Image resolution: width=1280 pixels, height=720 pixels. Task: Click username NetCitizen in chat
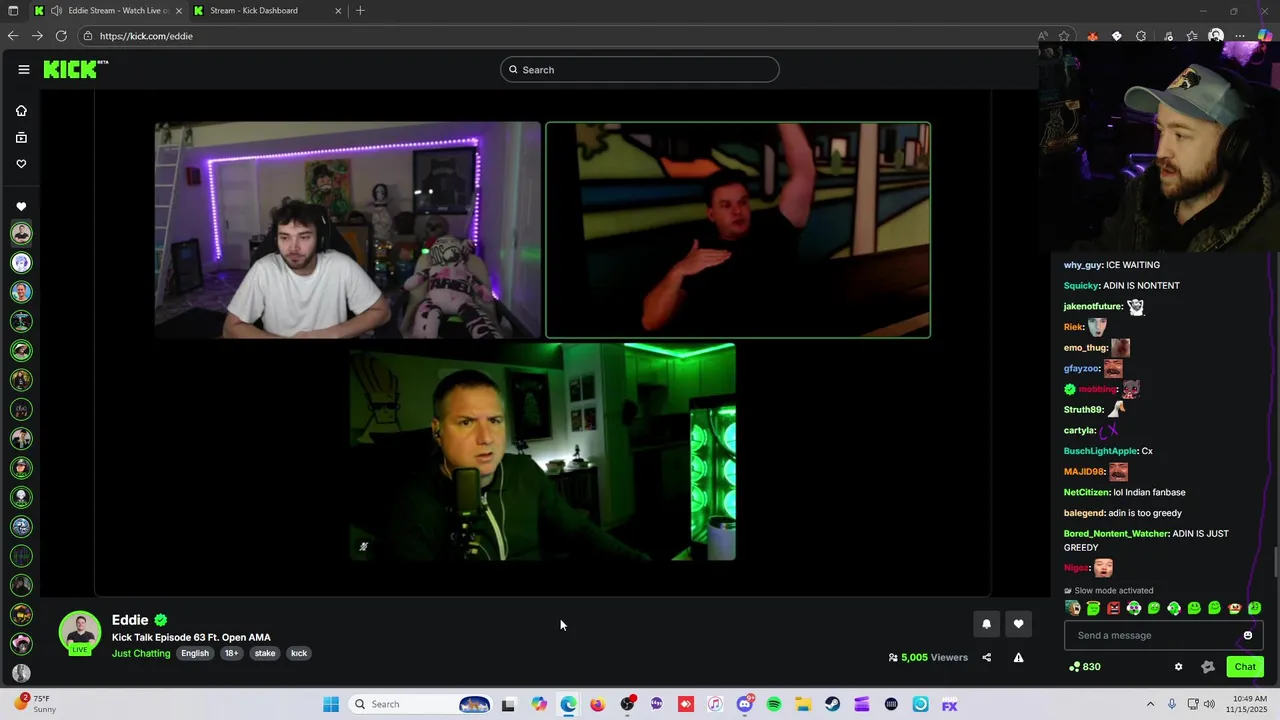pos(1087,492)
